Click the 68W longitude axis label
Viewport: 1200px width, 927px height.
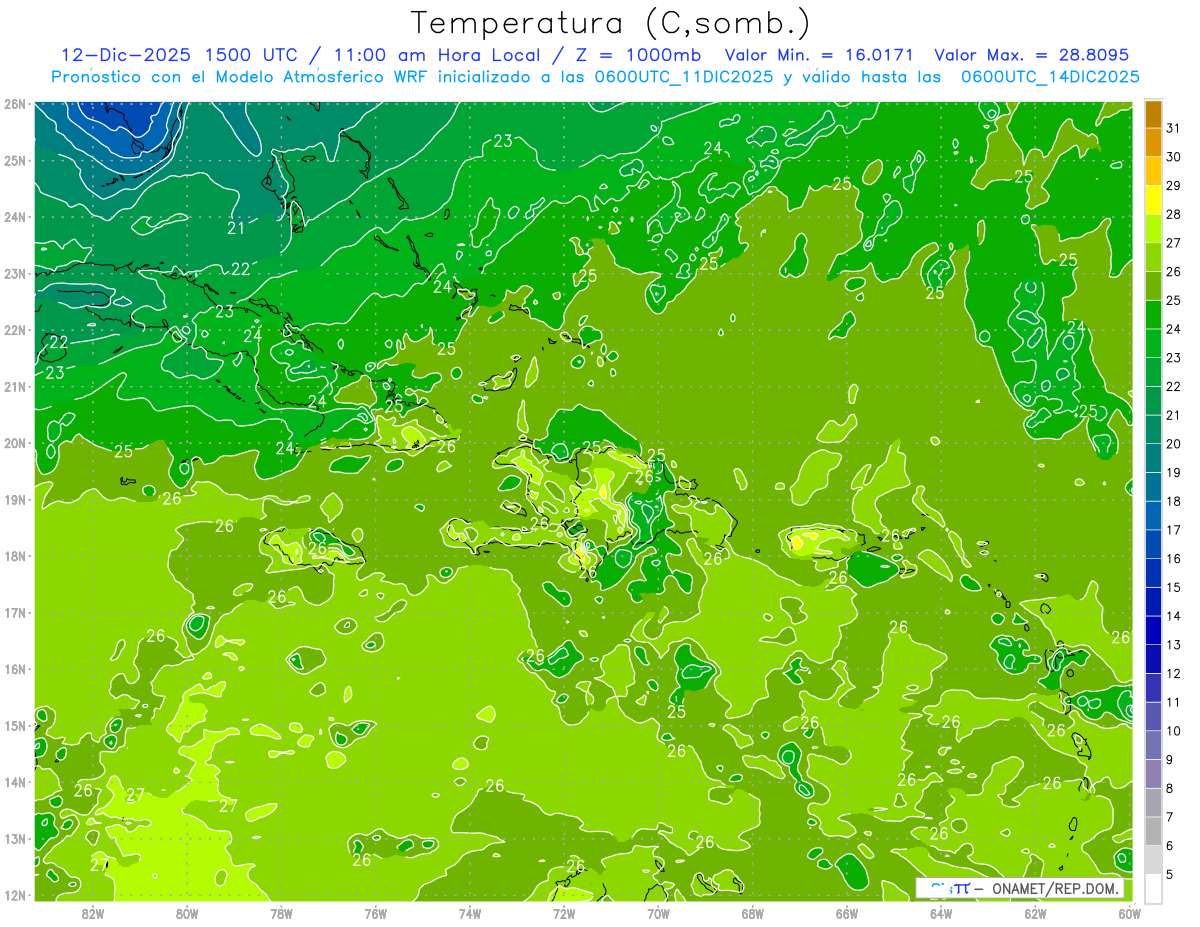pos(753,913)
